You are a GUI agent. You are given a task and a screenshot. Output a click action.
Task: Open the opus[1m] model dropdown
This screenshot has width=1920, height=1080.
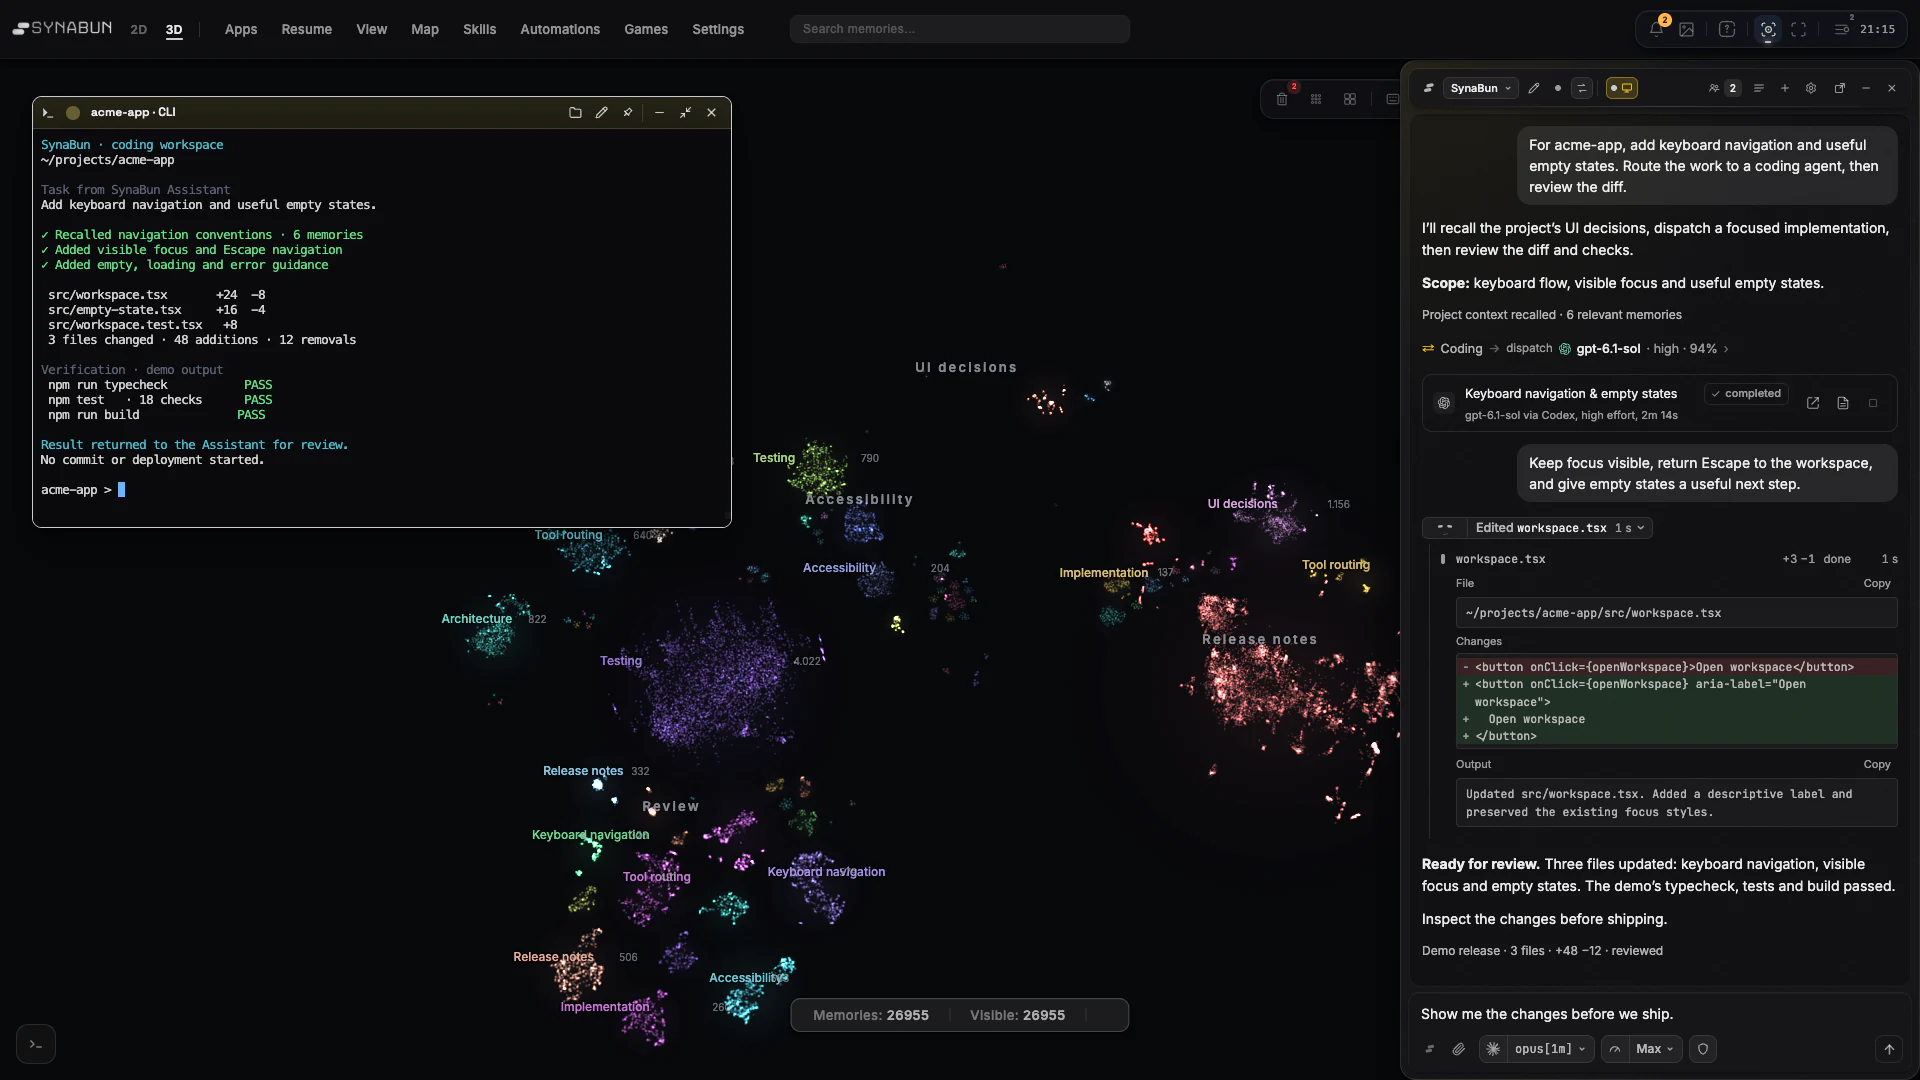point(1549,1049)
